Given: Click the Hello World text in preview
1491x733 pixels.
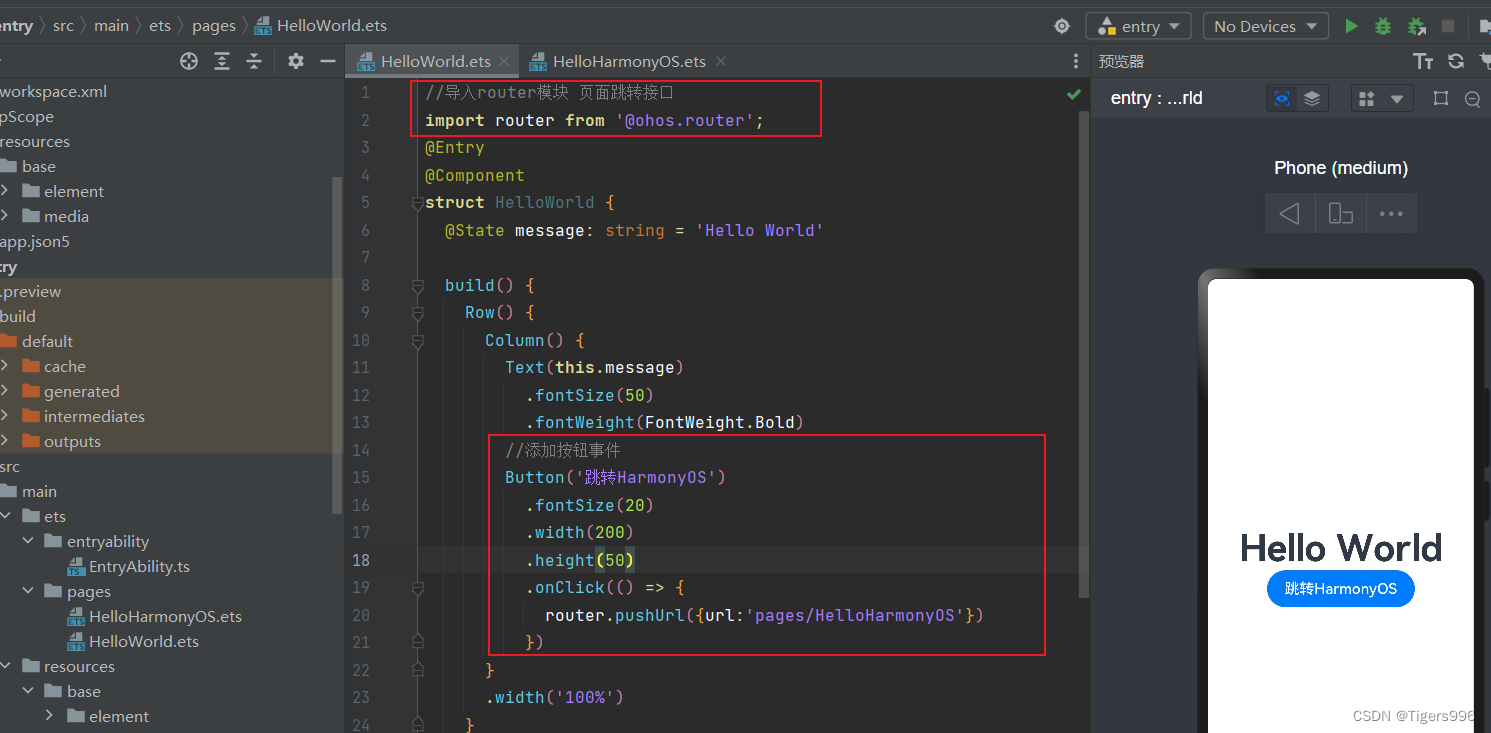Looking at the screenshot, I should [x=1341, y=548].
